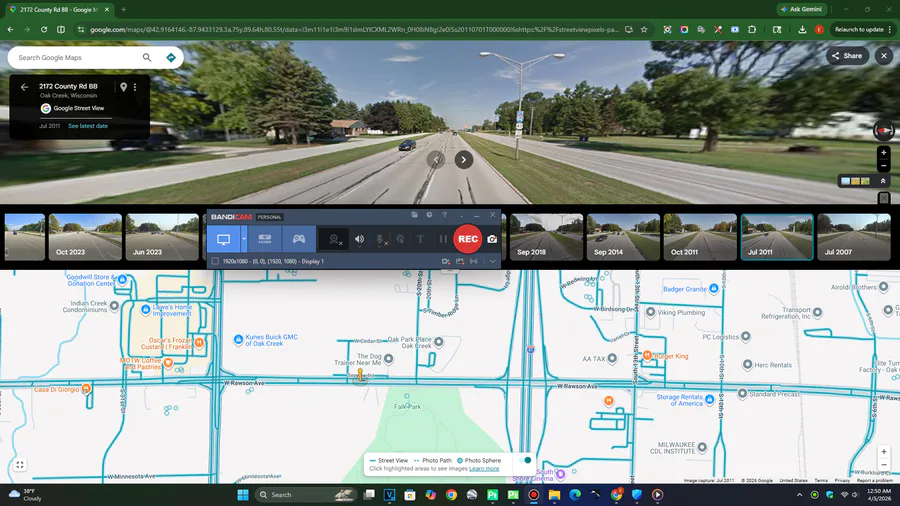Select the Sep 2014 Street View thumbnail

point(623,237)
